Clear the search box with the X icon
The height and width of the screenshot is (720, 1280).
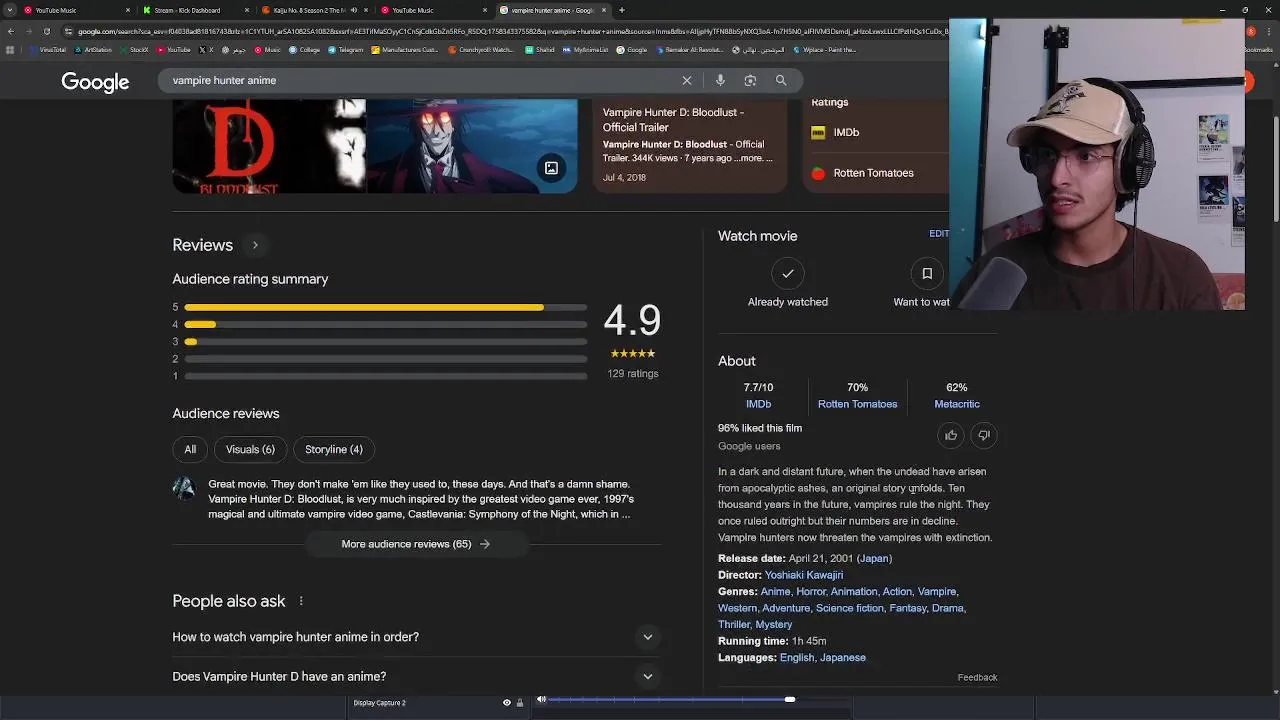click(x=687, y=80)
